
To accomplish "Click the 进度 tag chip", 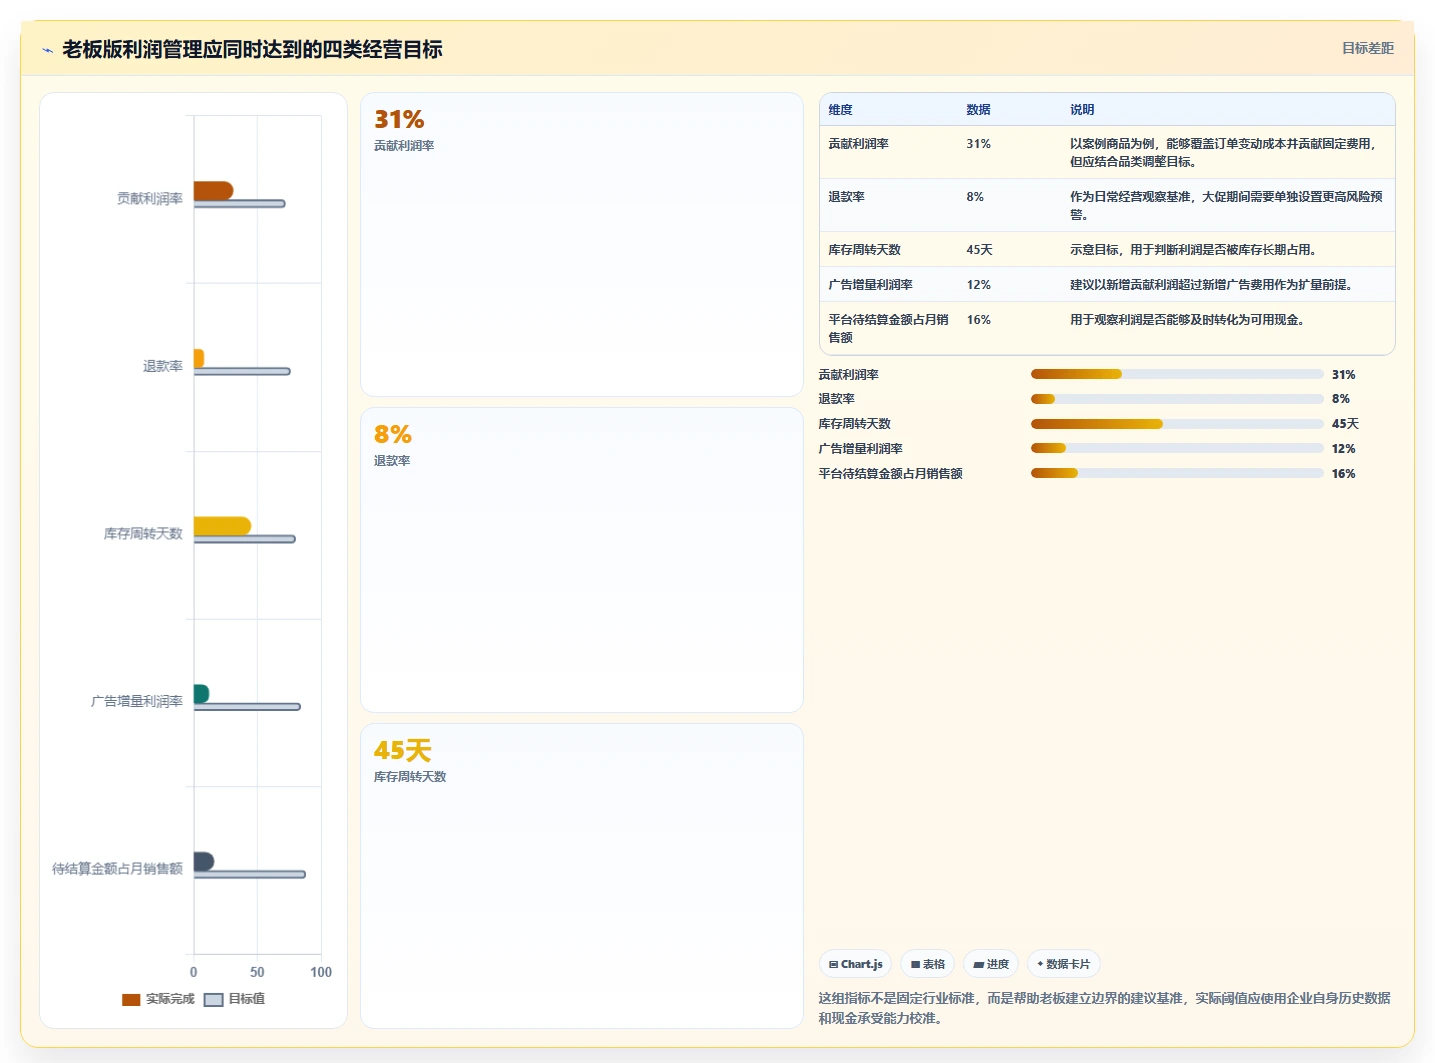I will tap(991, 964).
